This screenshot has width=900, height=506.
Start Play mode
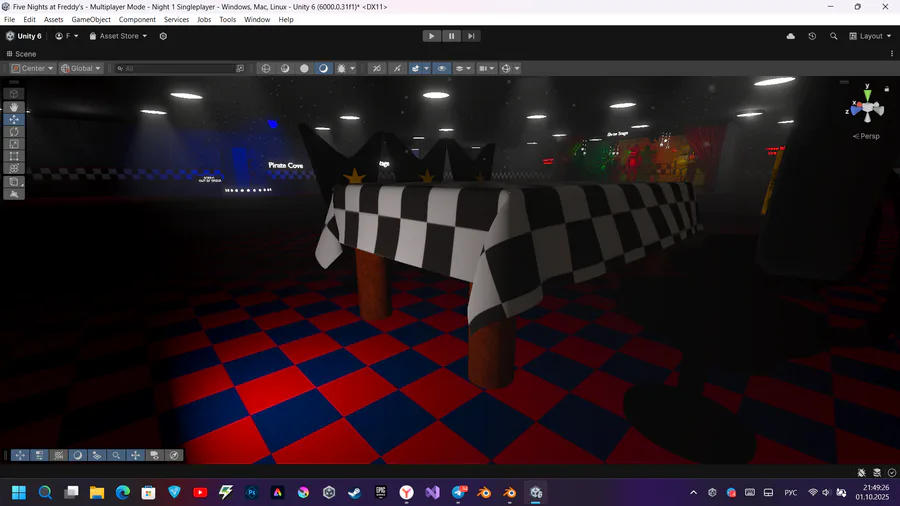tap(432, 36)
